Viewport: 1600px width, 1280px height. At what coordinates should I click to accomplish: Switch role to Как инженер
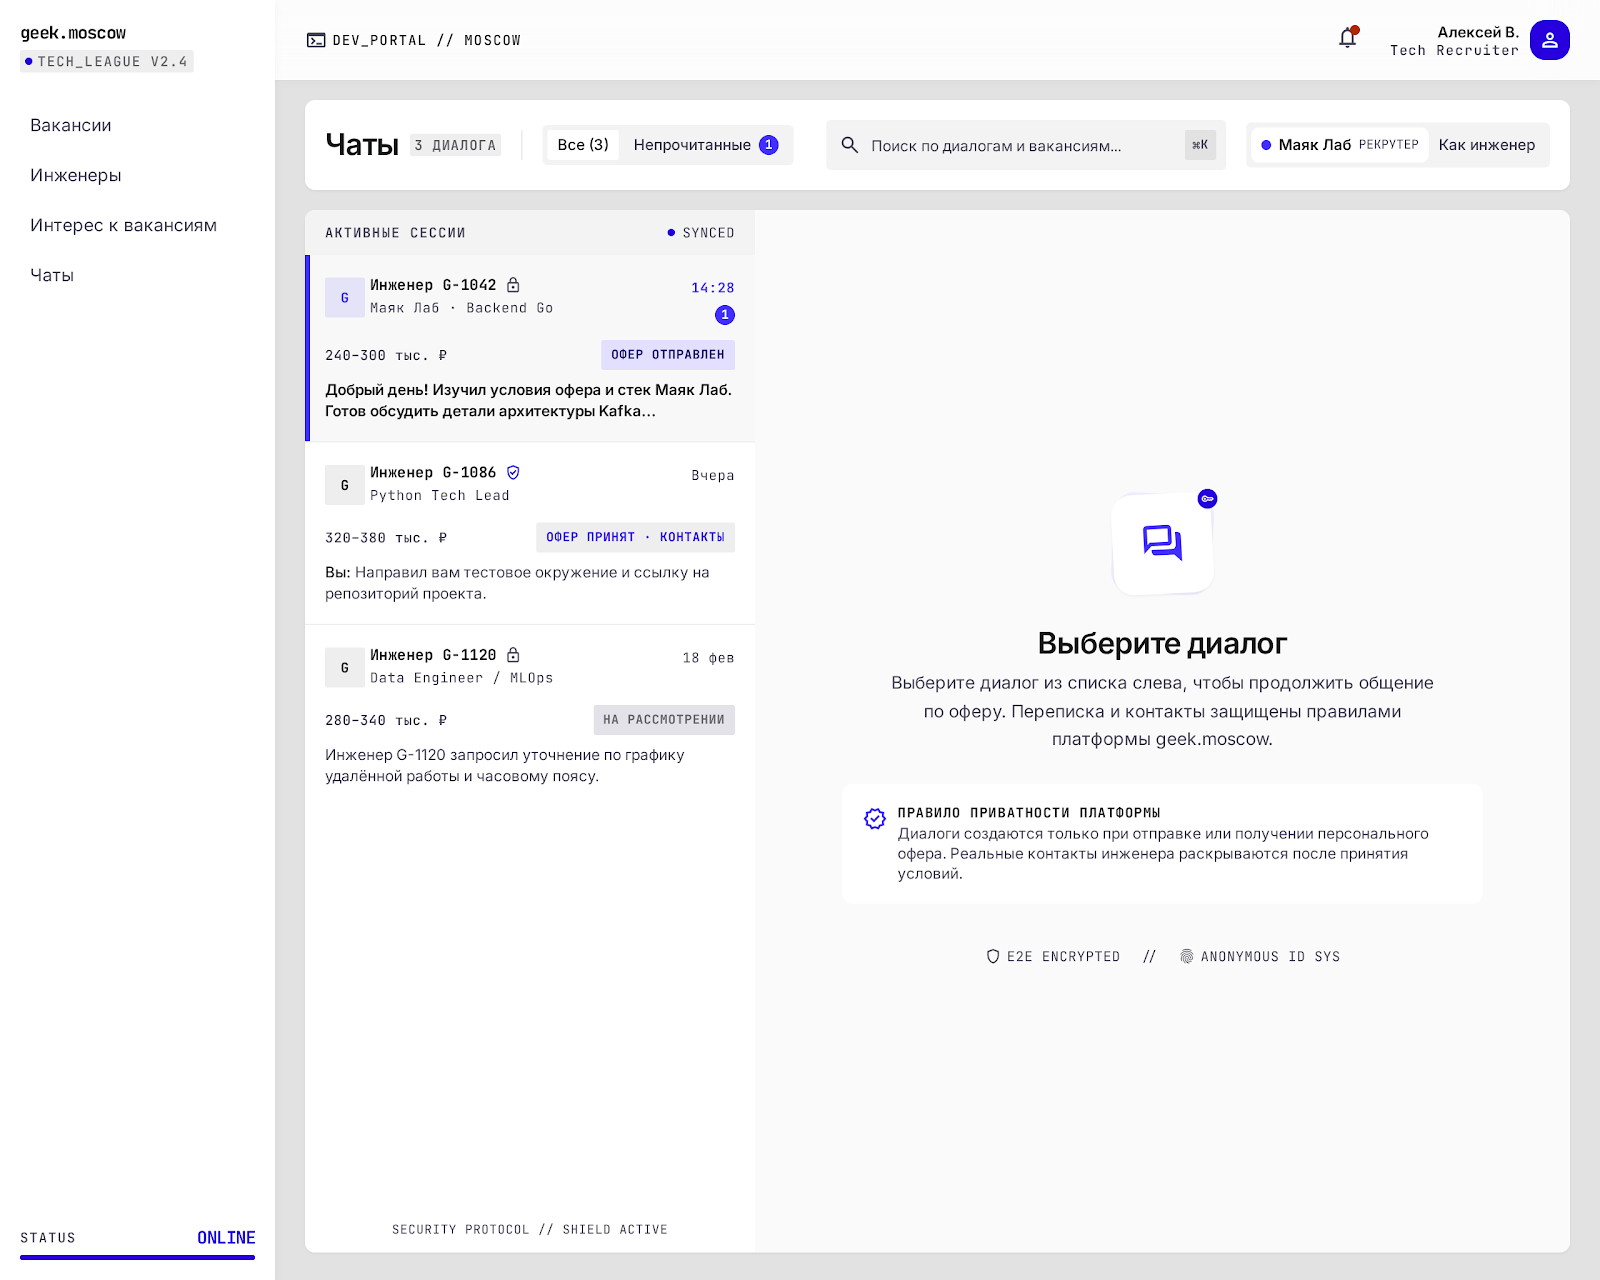click(1487, 145)
